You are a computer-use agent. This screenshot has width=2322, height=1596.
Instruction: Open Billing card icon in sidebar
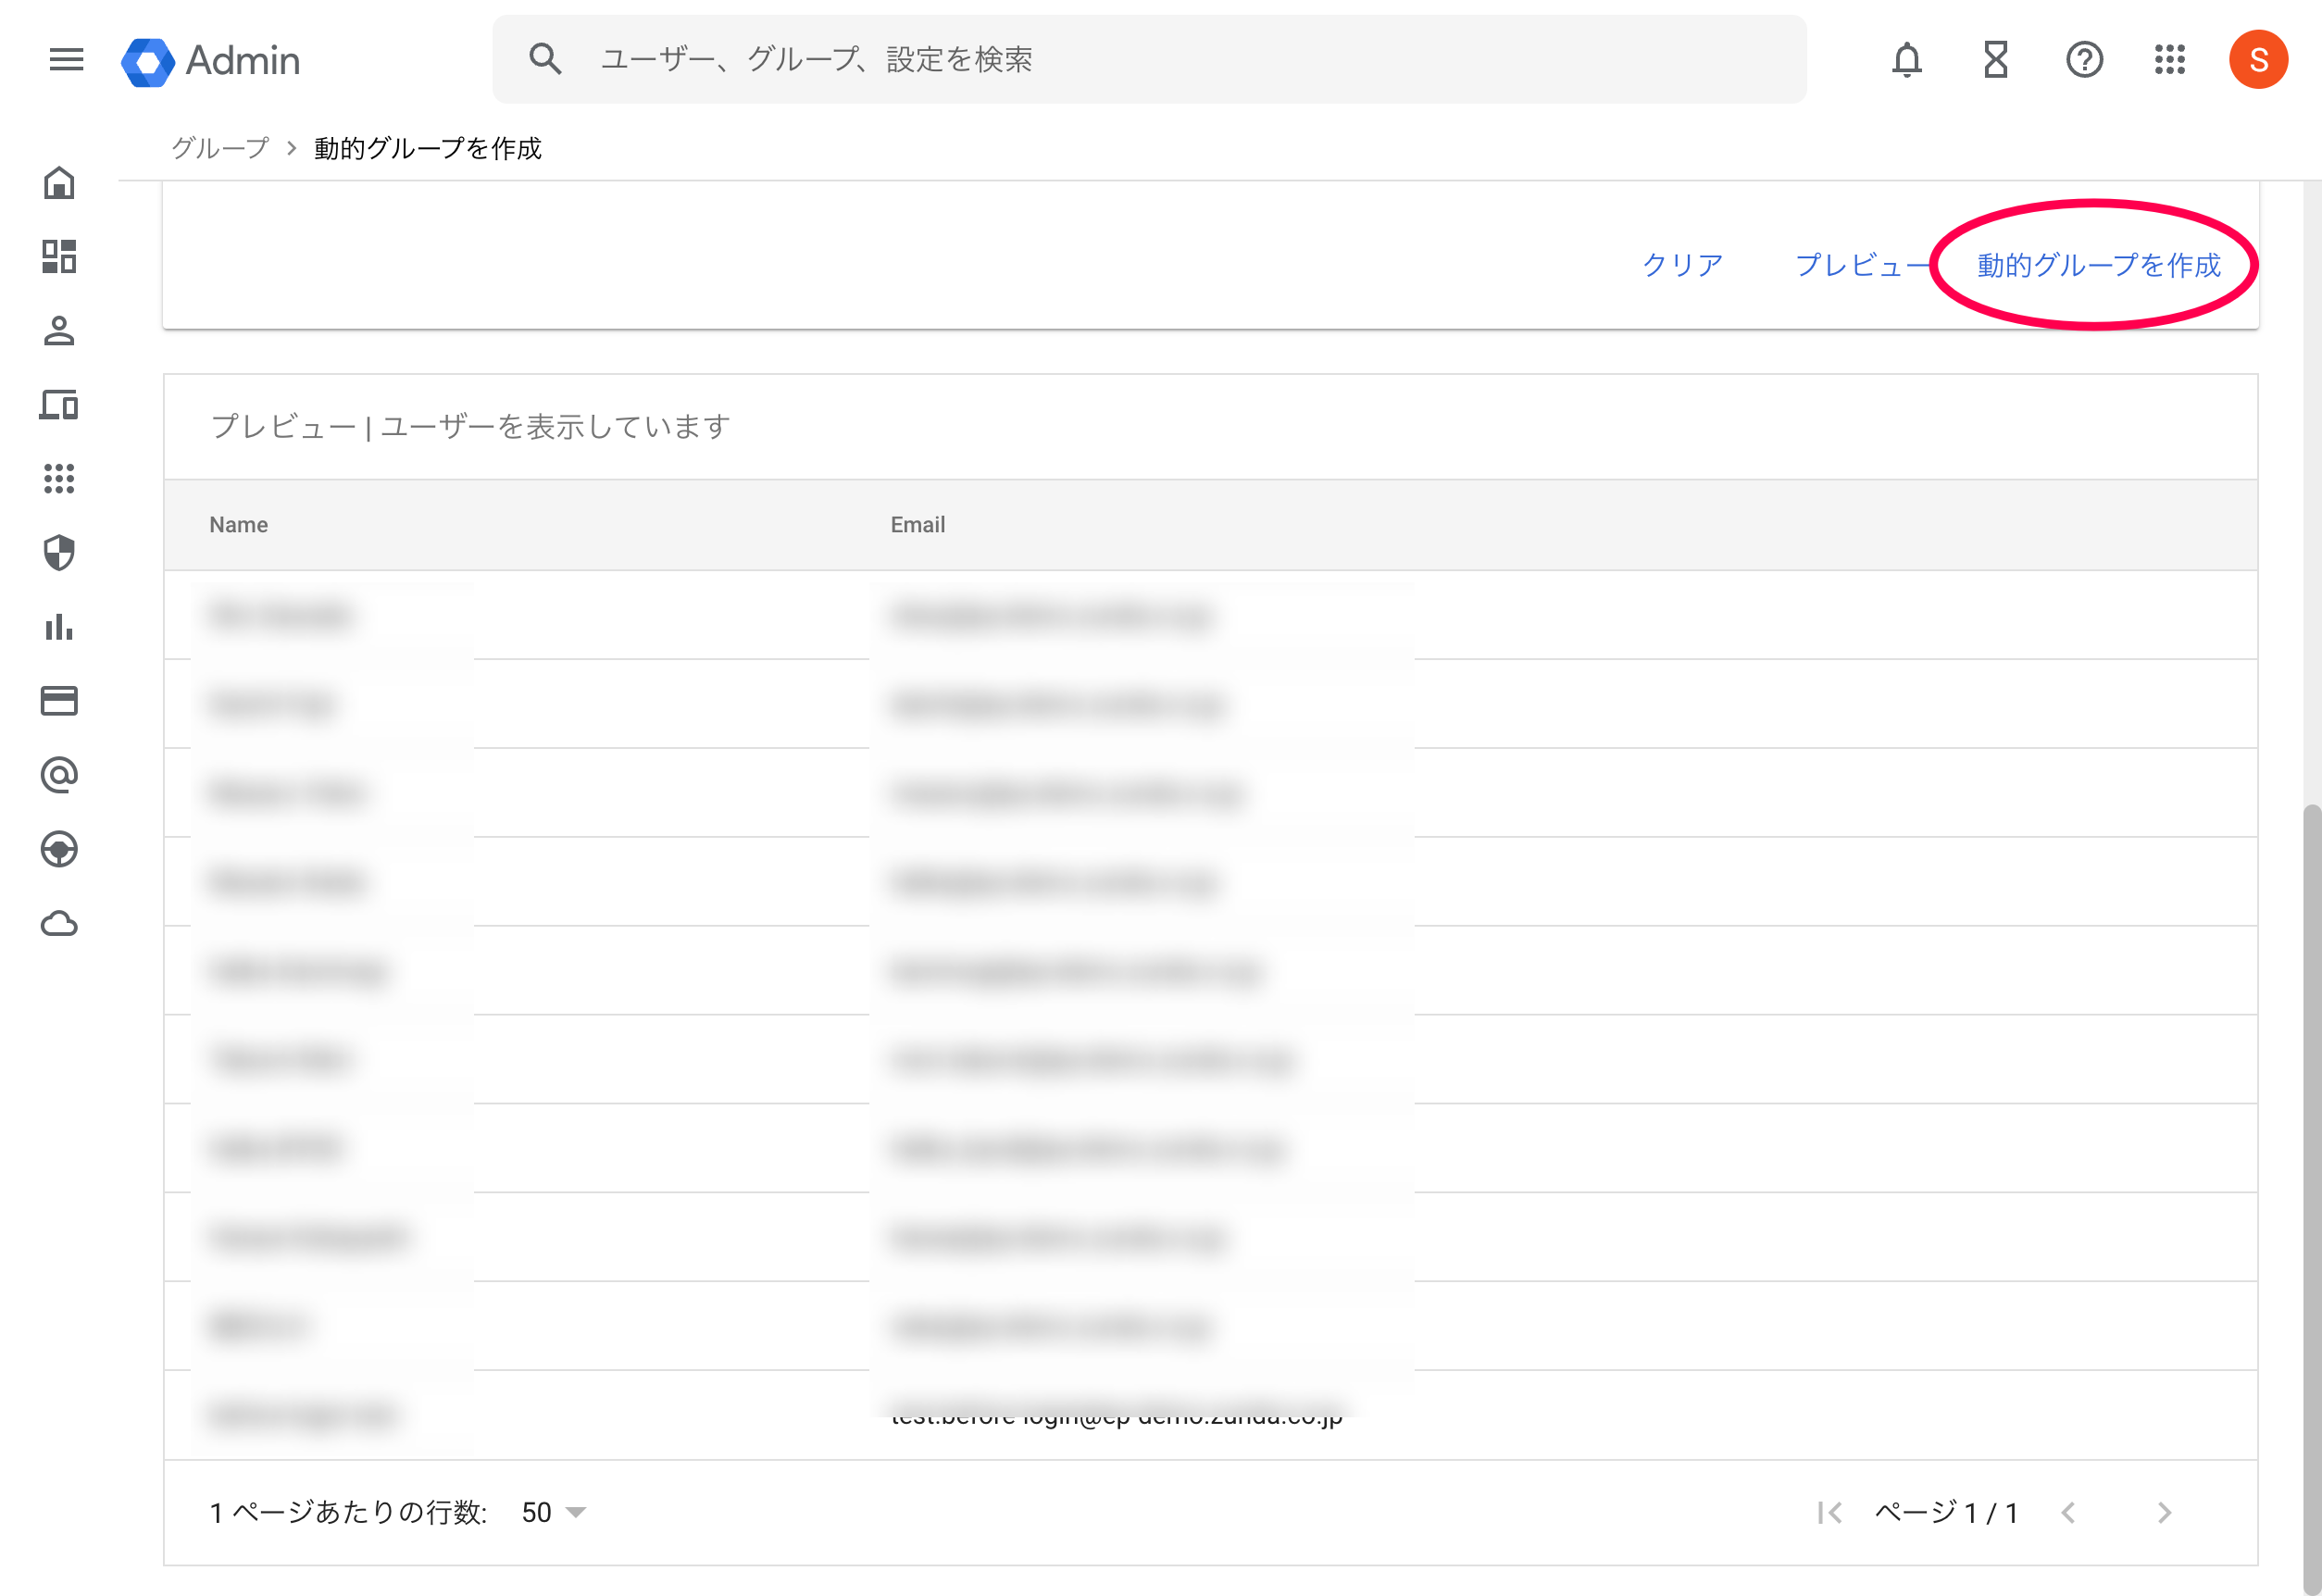coord(59,701)
